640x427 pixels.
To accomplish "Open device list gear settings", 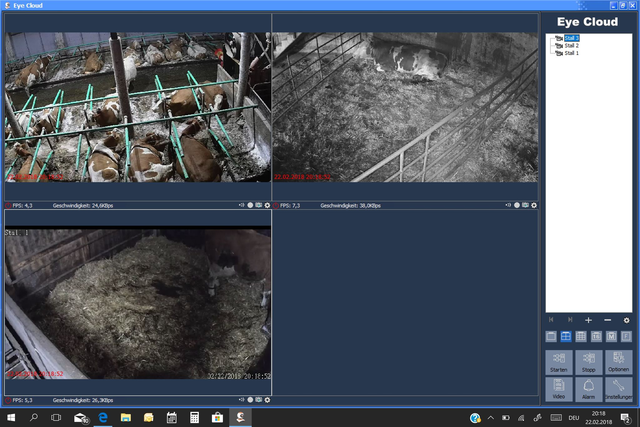I will point(626,320).
